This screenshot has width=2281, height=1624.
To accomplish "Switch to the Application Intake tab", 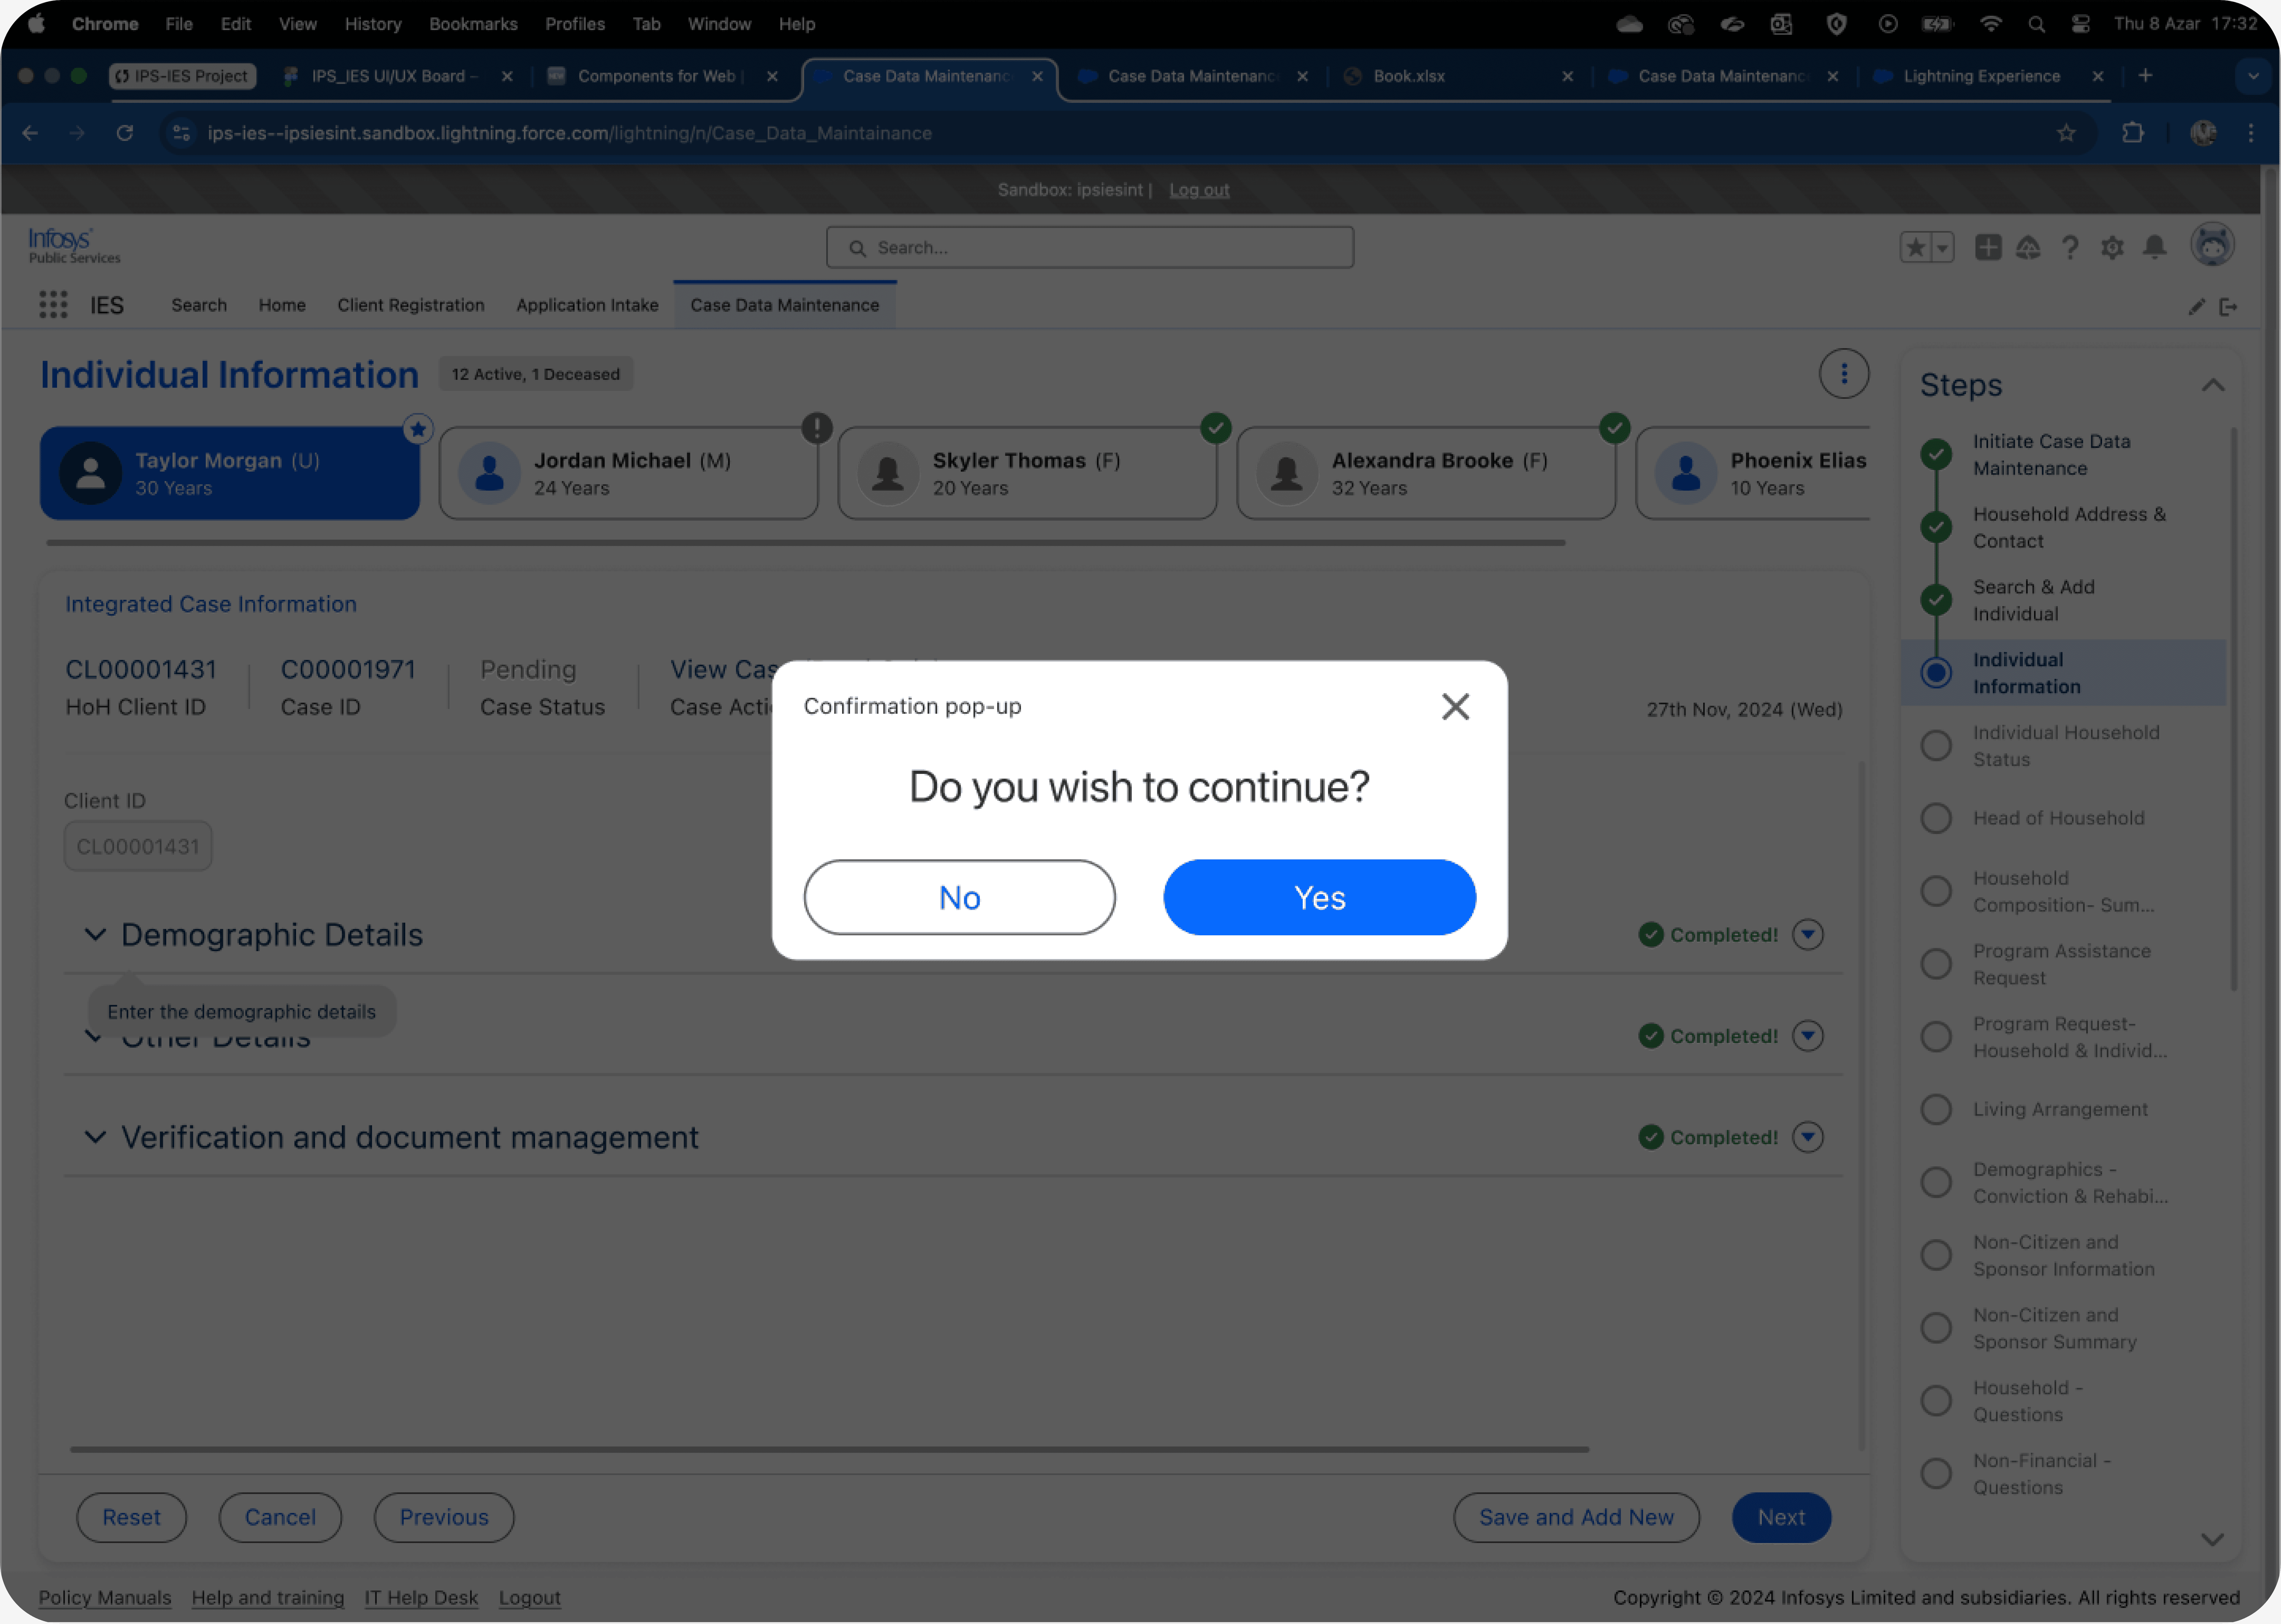I will pos(587,305).
